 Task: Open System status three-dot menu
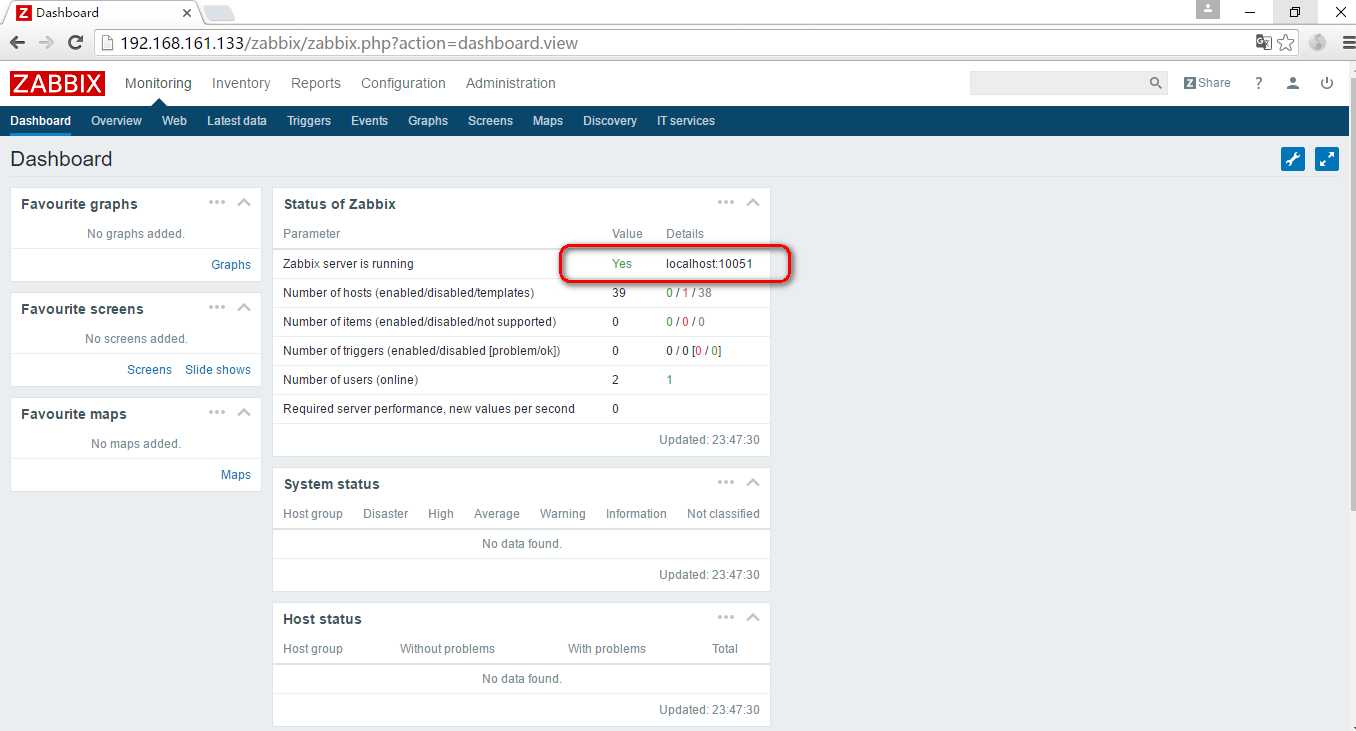point(726,483)
